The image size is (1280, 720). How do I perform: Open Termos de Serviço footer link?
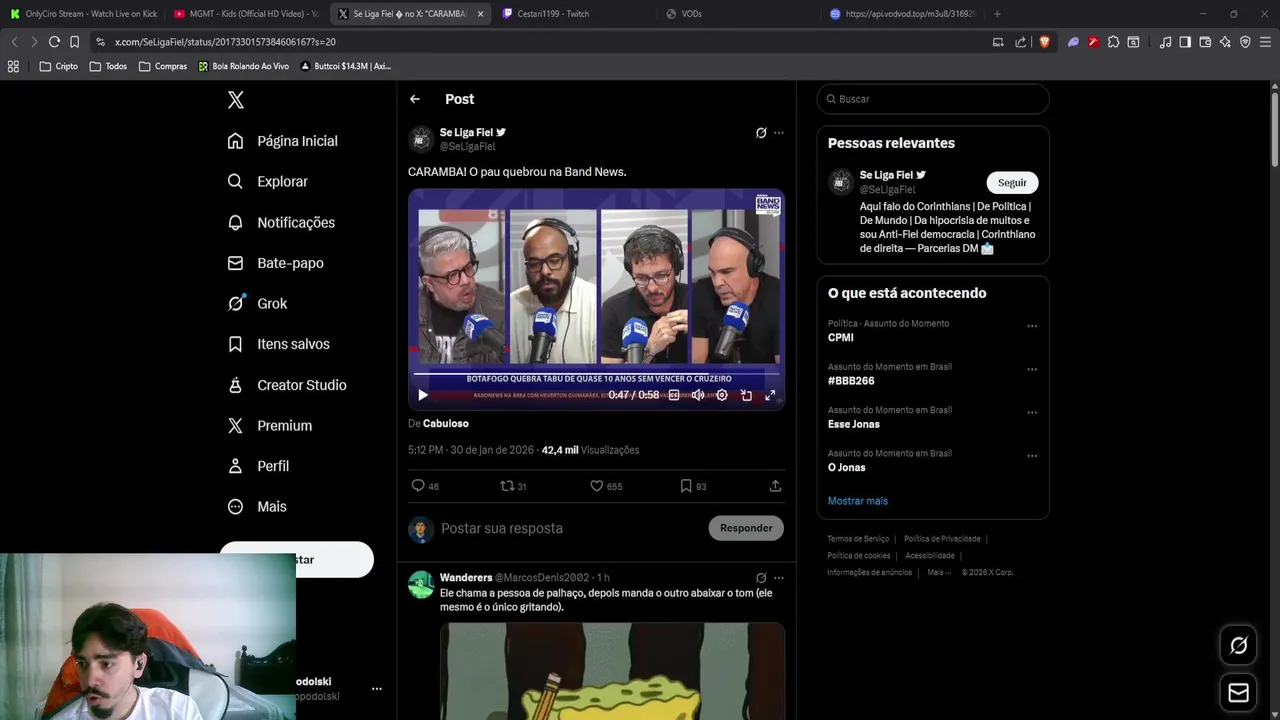click(x=858, y=539)
